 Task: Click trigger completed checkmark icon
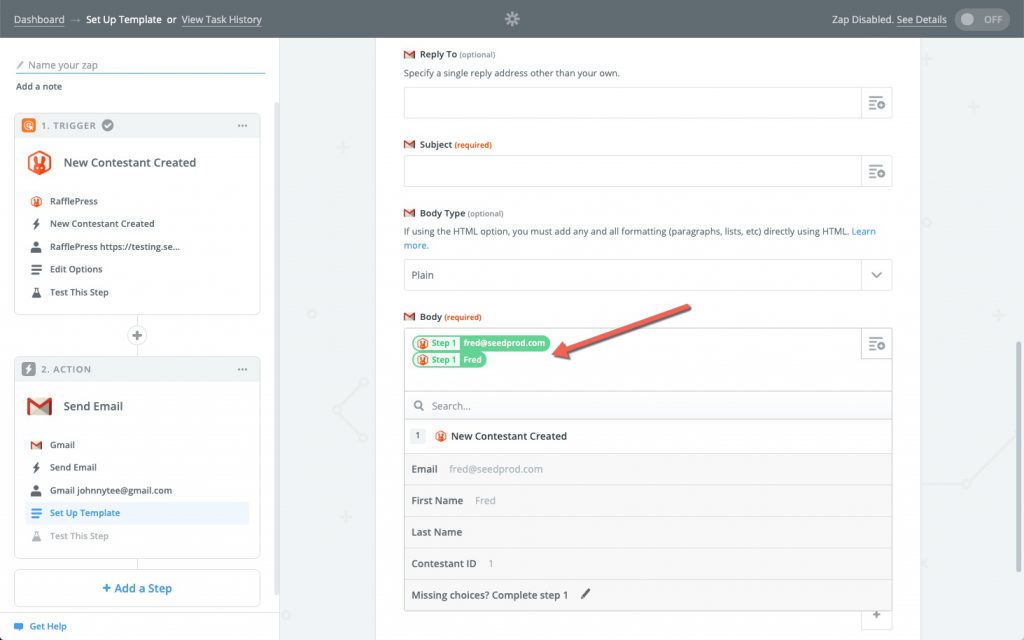(108, 125)
